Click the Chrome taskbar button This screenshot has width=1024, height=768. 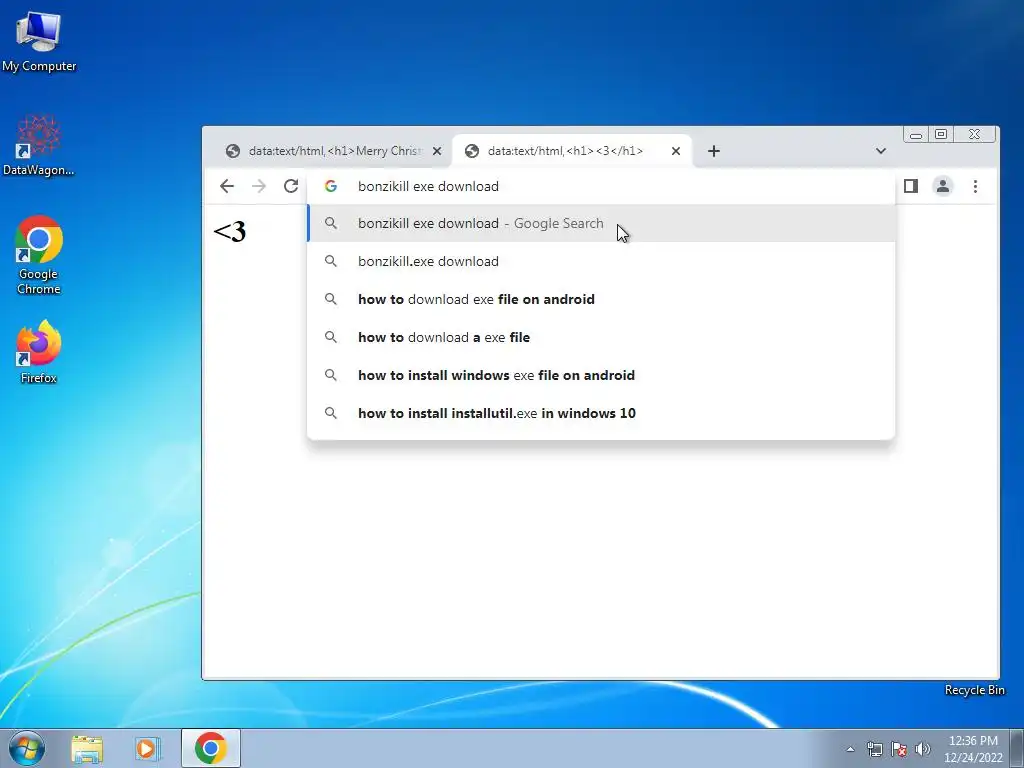click(210, 748)
